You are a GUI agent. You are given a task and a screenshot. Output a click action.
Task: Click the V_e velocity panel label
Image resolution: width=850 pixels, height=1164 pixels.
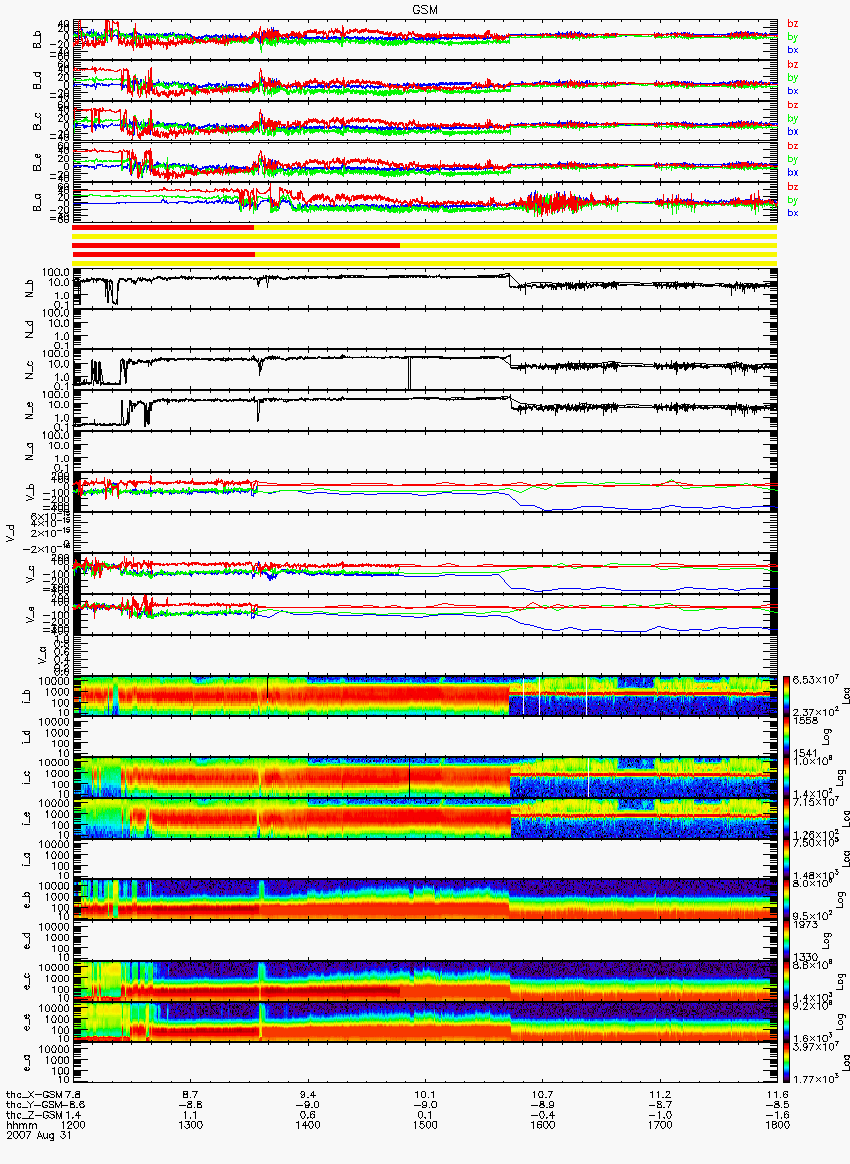30,613
